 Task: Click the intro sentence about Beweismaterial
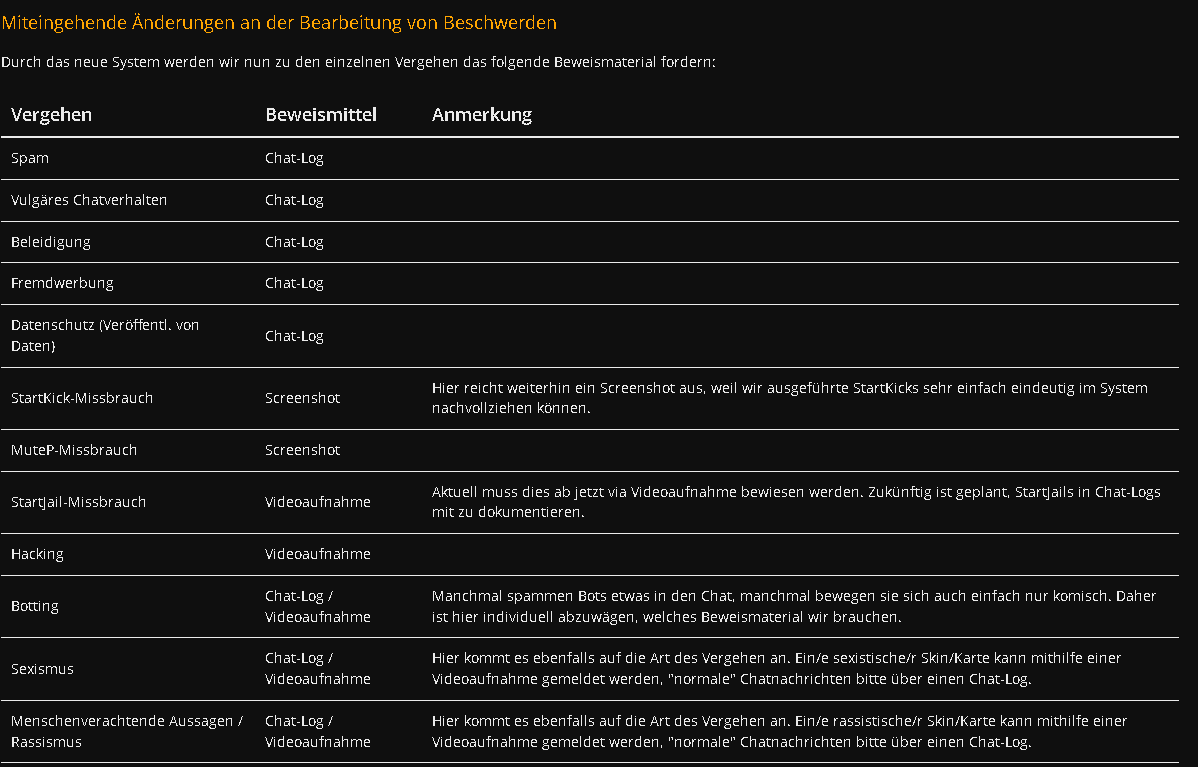(x=358, y=62)
